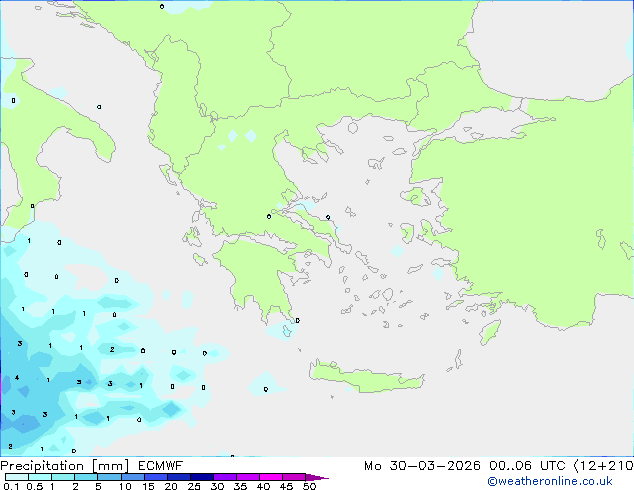The image size is (634, 490).
Task: Click the '0.5' legend scale label
Action: [35, 486]
